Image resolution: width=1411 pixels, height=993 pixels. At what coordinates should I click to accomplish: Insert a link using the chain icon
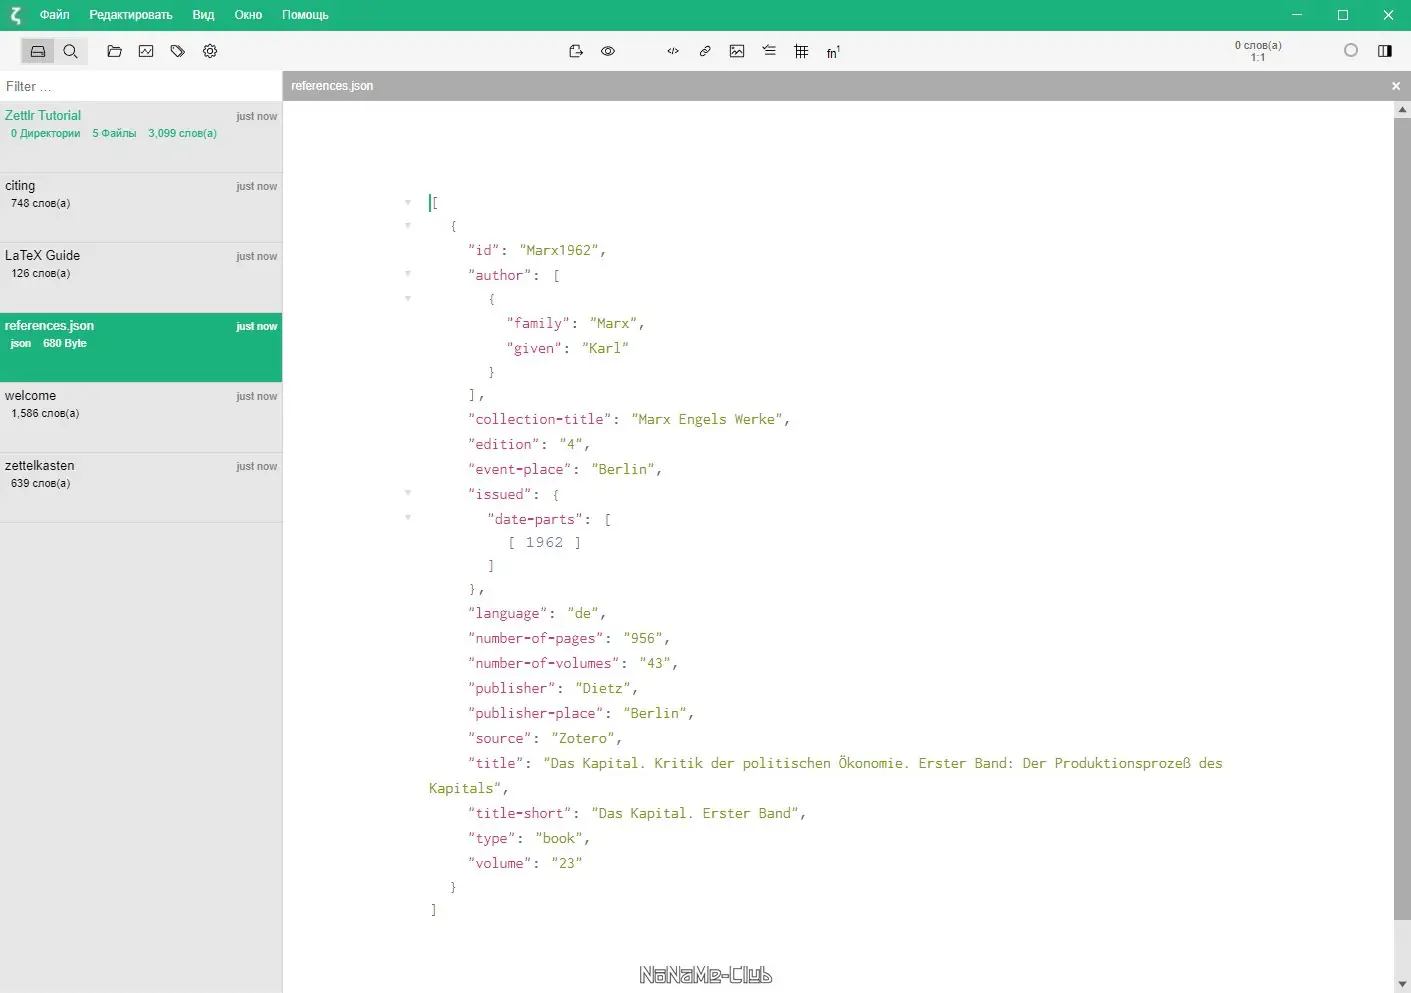(x=705, y=51)
